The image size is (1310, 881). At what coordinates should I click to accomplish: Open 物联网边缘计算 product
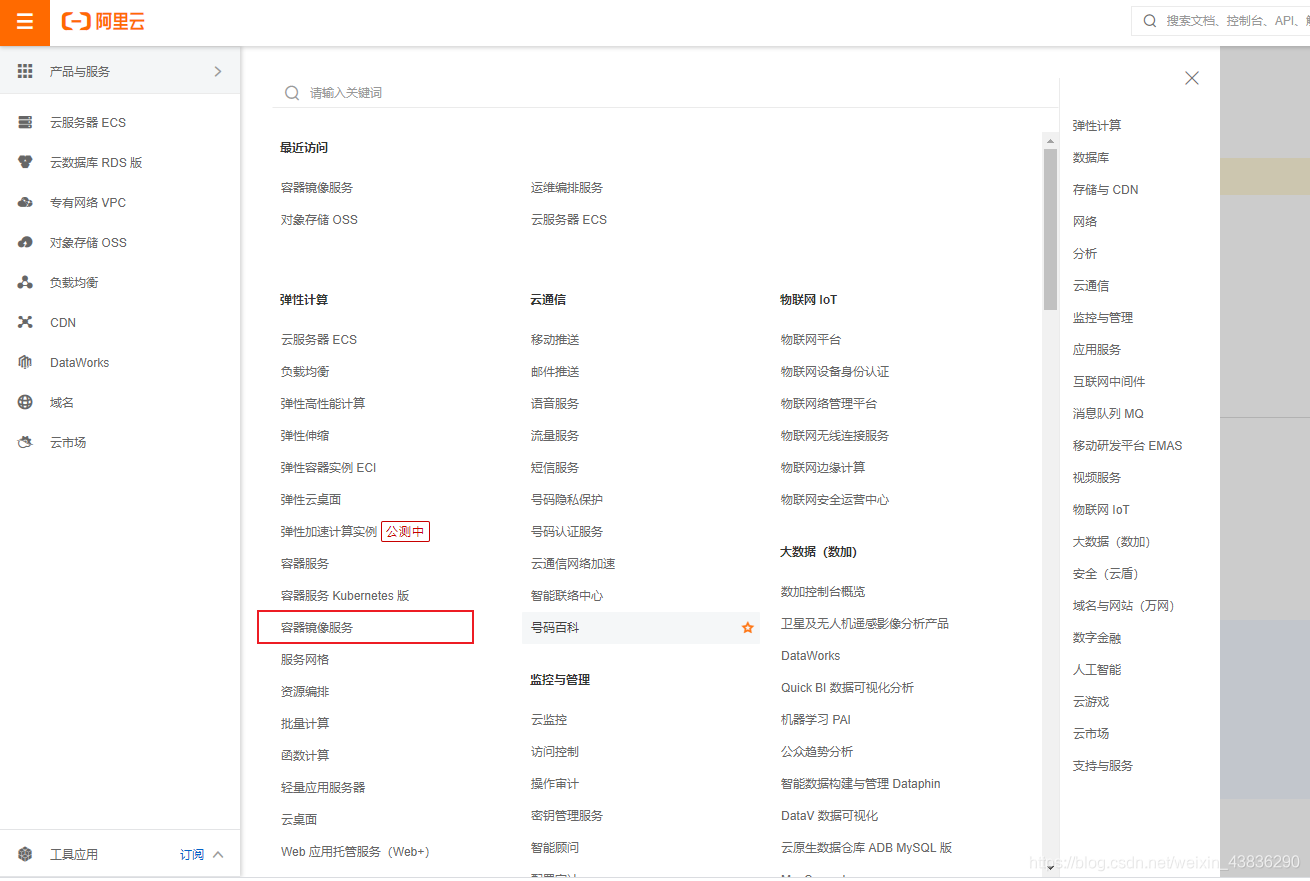pyautogui.click(x=823, y=467)
